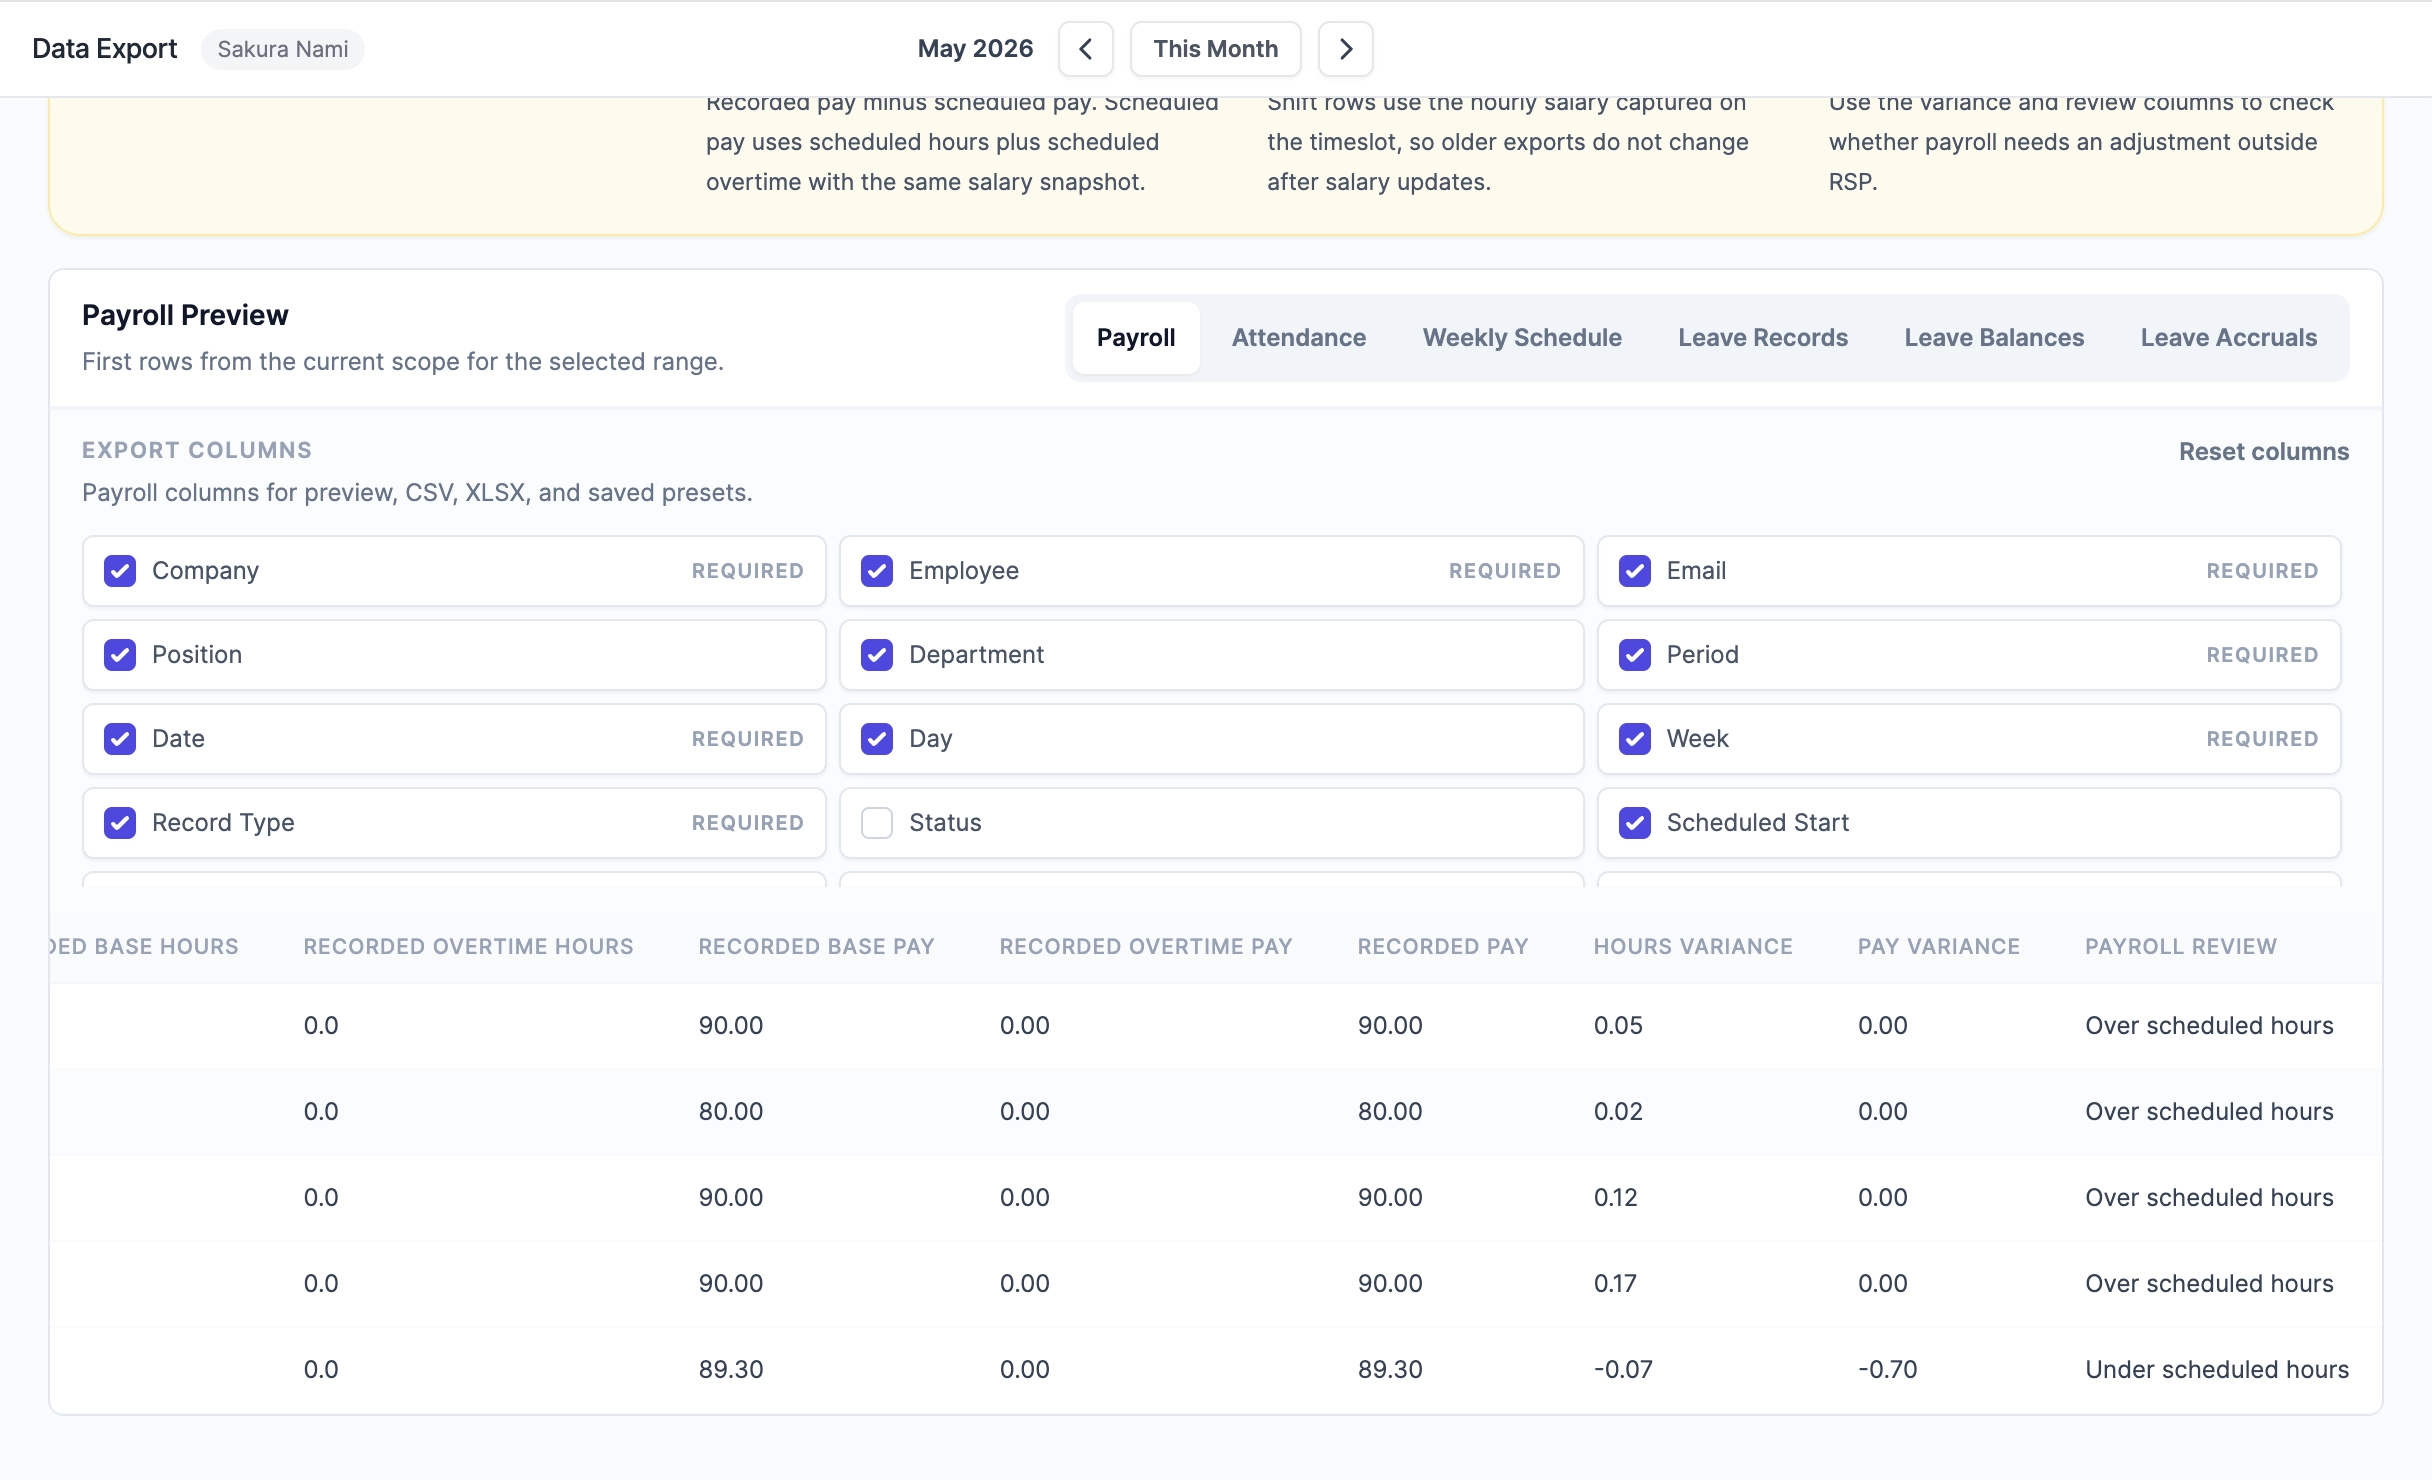Click the Hours Variance column header
Viewport: 2432px width, 1480px height.
1693,947
